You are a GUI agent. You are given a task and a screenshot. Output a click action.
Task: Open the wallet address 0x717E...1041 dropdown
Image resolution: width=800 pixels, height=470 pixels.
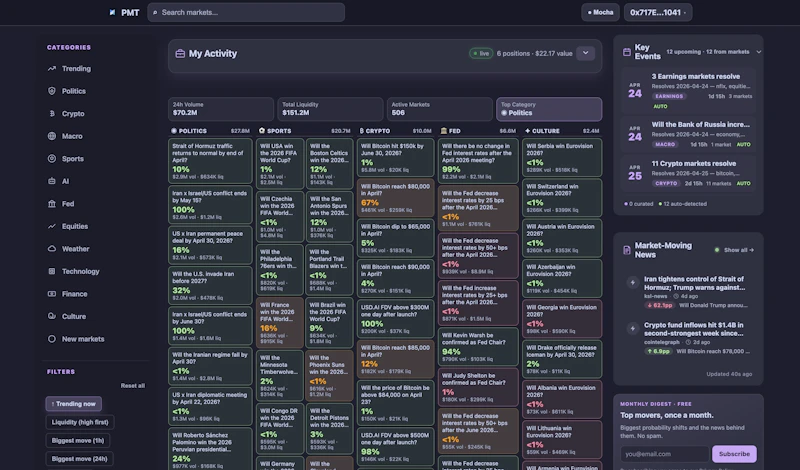click(658, 12)
